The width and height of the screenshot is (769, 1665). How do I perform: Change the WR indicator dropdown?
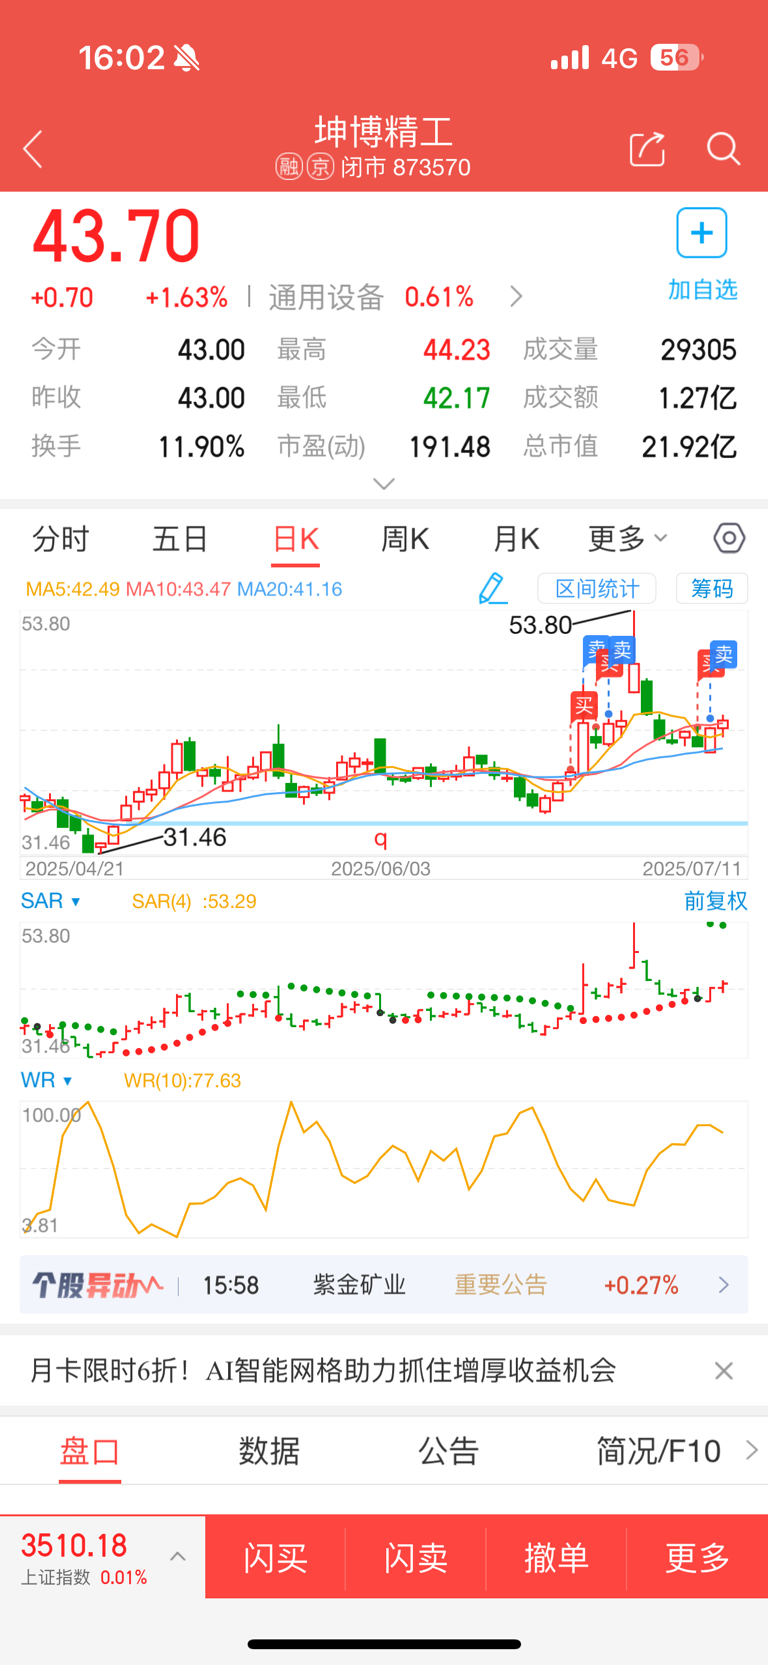tap(46, 1080)
